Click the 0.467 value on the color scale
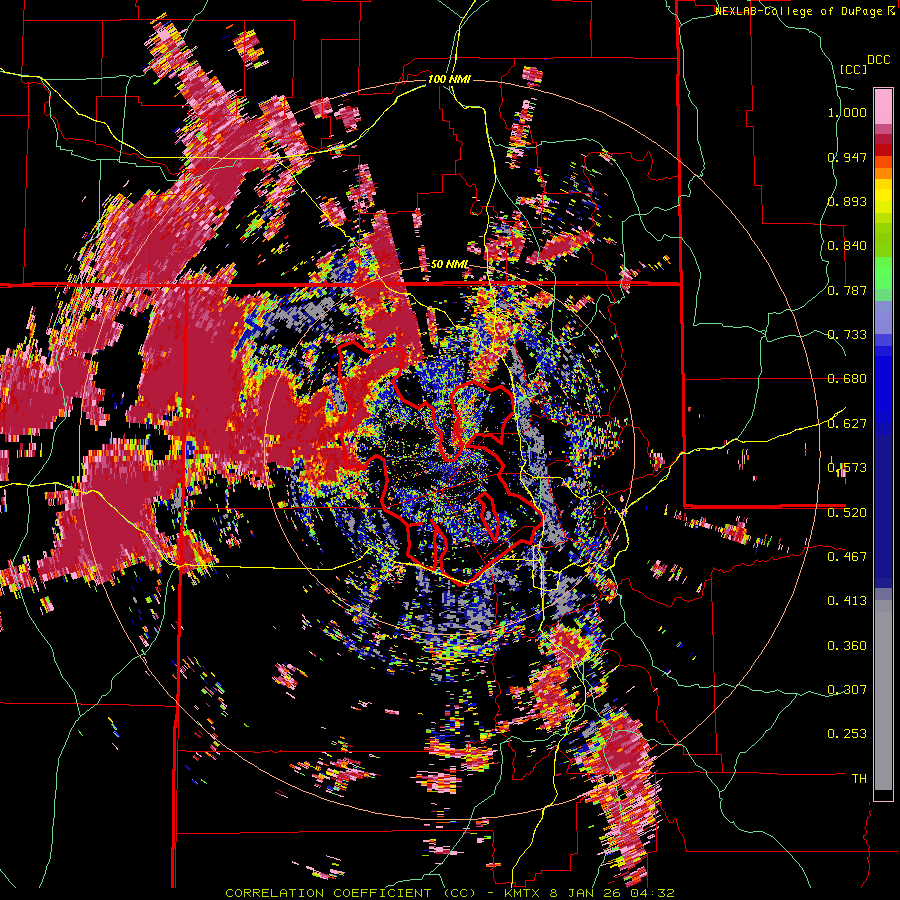The image size is (900, 900). coord(847,557)
